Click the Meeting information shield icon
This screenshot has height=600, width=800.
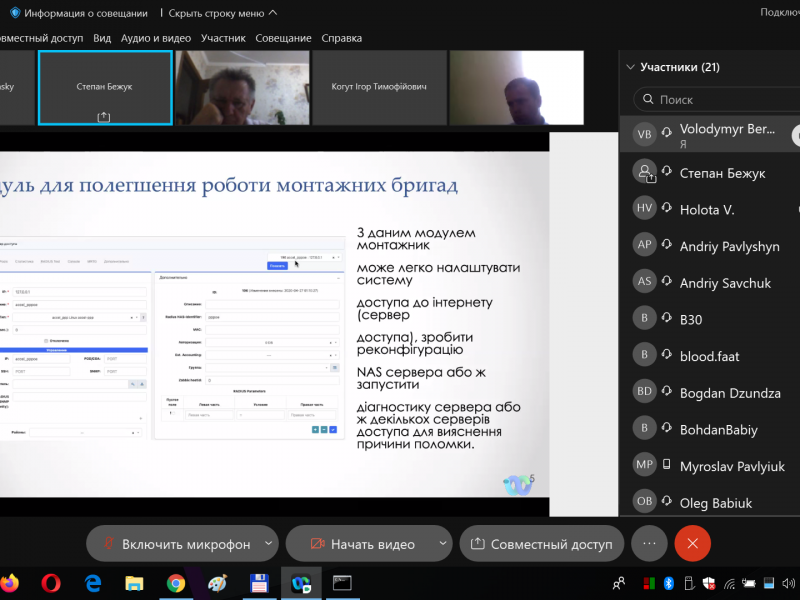pyautogui.click(x=15, y=13)
